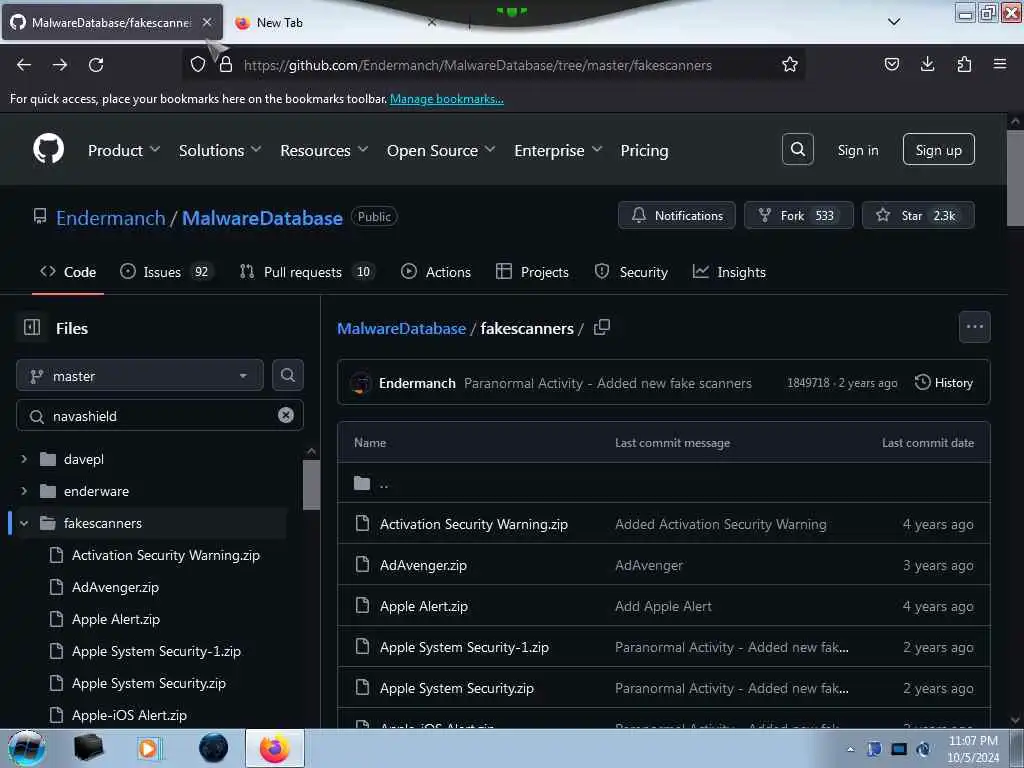Bookmark this page with the star icon
The image size is (1024, 768).
tap(790, 64)
